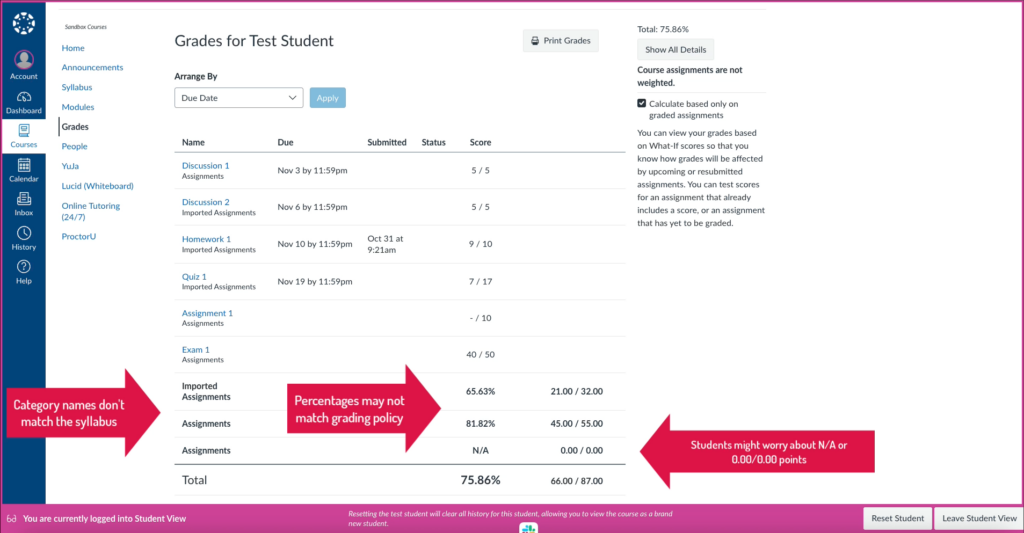The image size is (1024, 533).
Task: Open ProctorU in course navigation
Action: point(78,236)
